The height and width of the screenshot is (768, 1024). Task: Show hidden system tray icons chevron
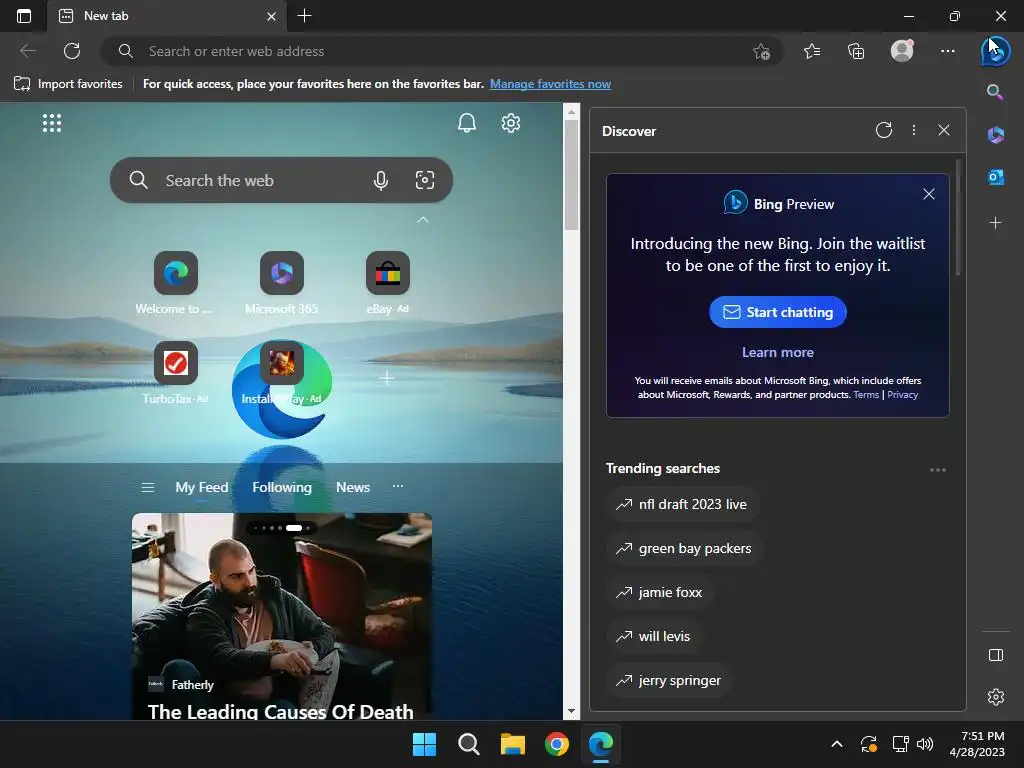pos(837,744)
